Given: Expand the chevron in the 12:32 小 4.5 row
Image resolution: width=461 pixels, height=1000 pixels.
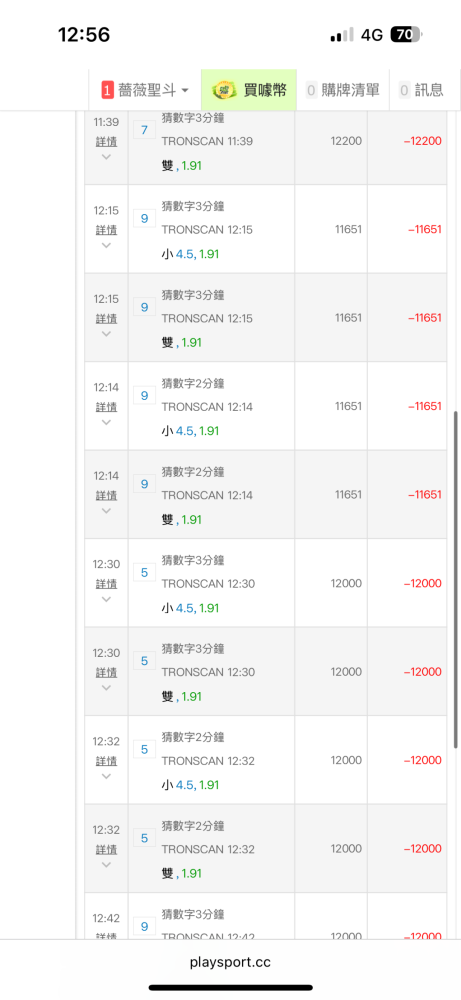Looking at the screenshot, I should click(x=106, y=776).
